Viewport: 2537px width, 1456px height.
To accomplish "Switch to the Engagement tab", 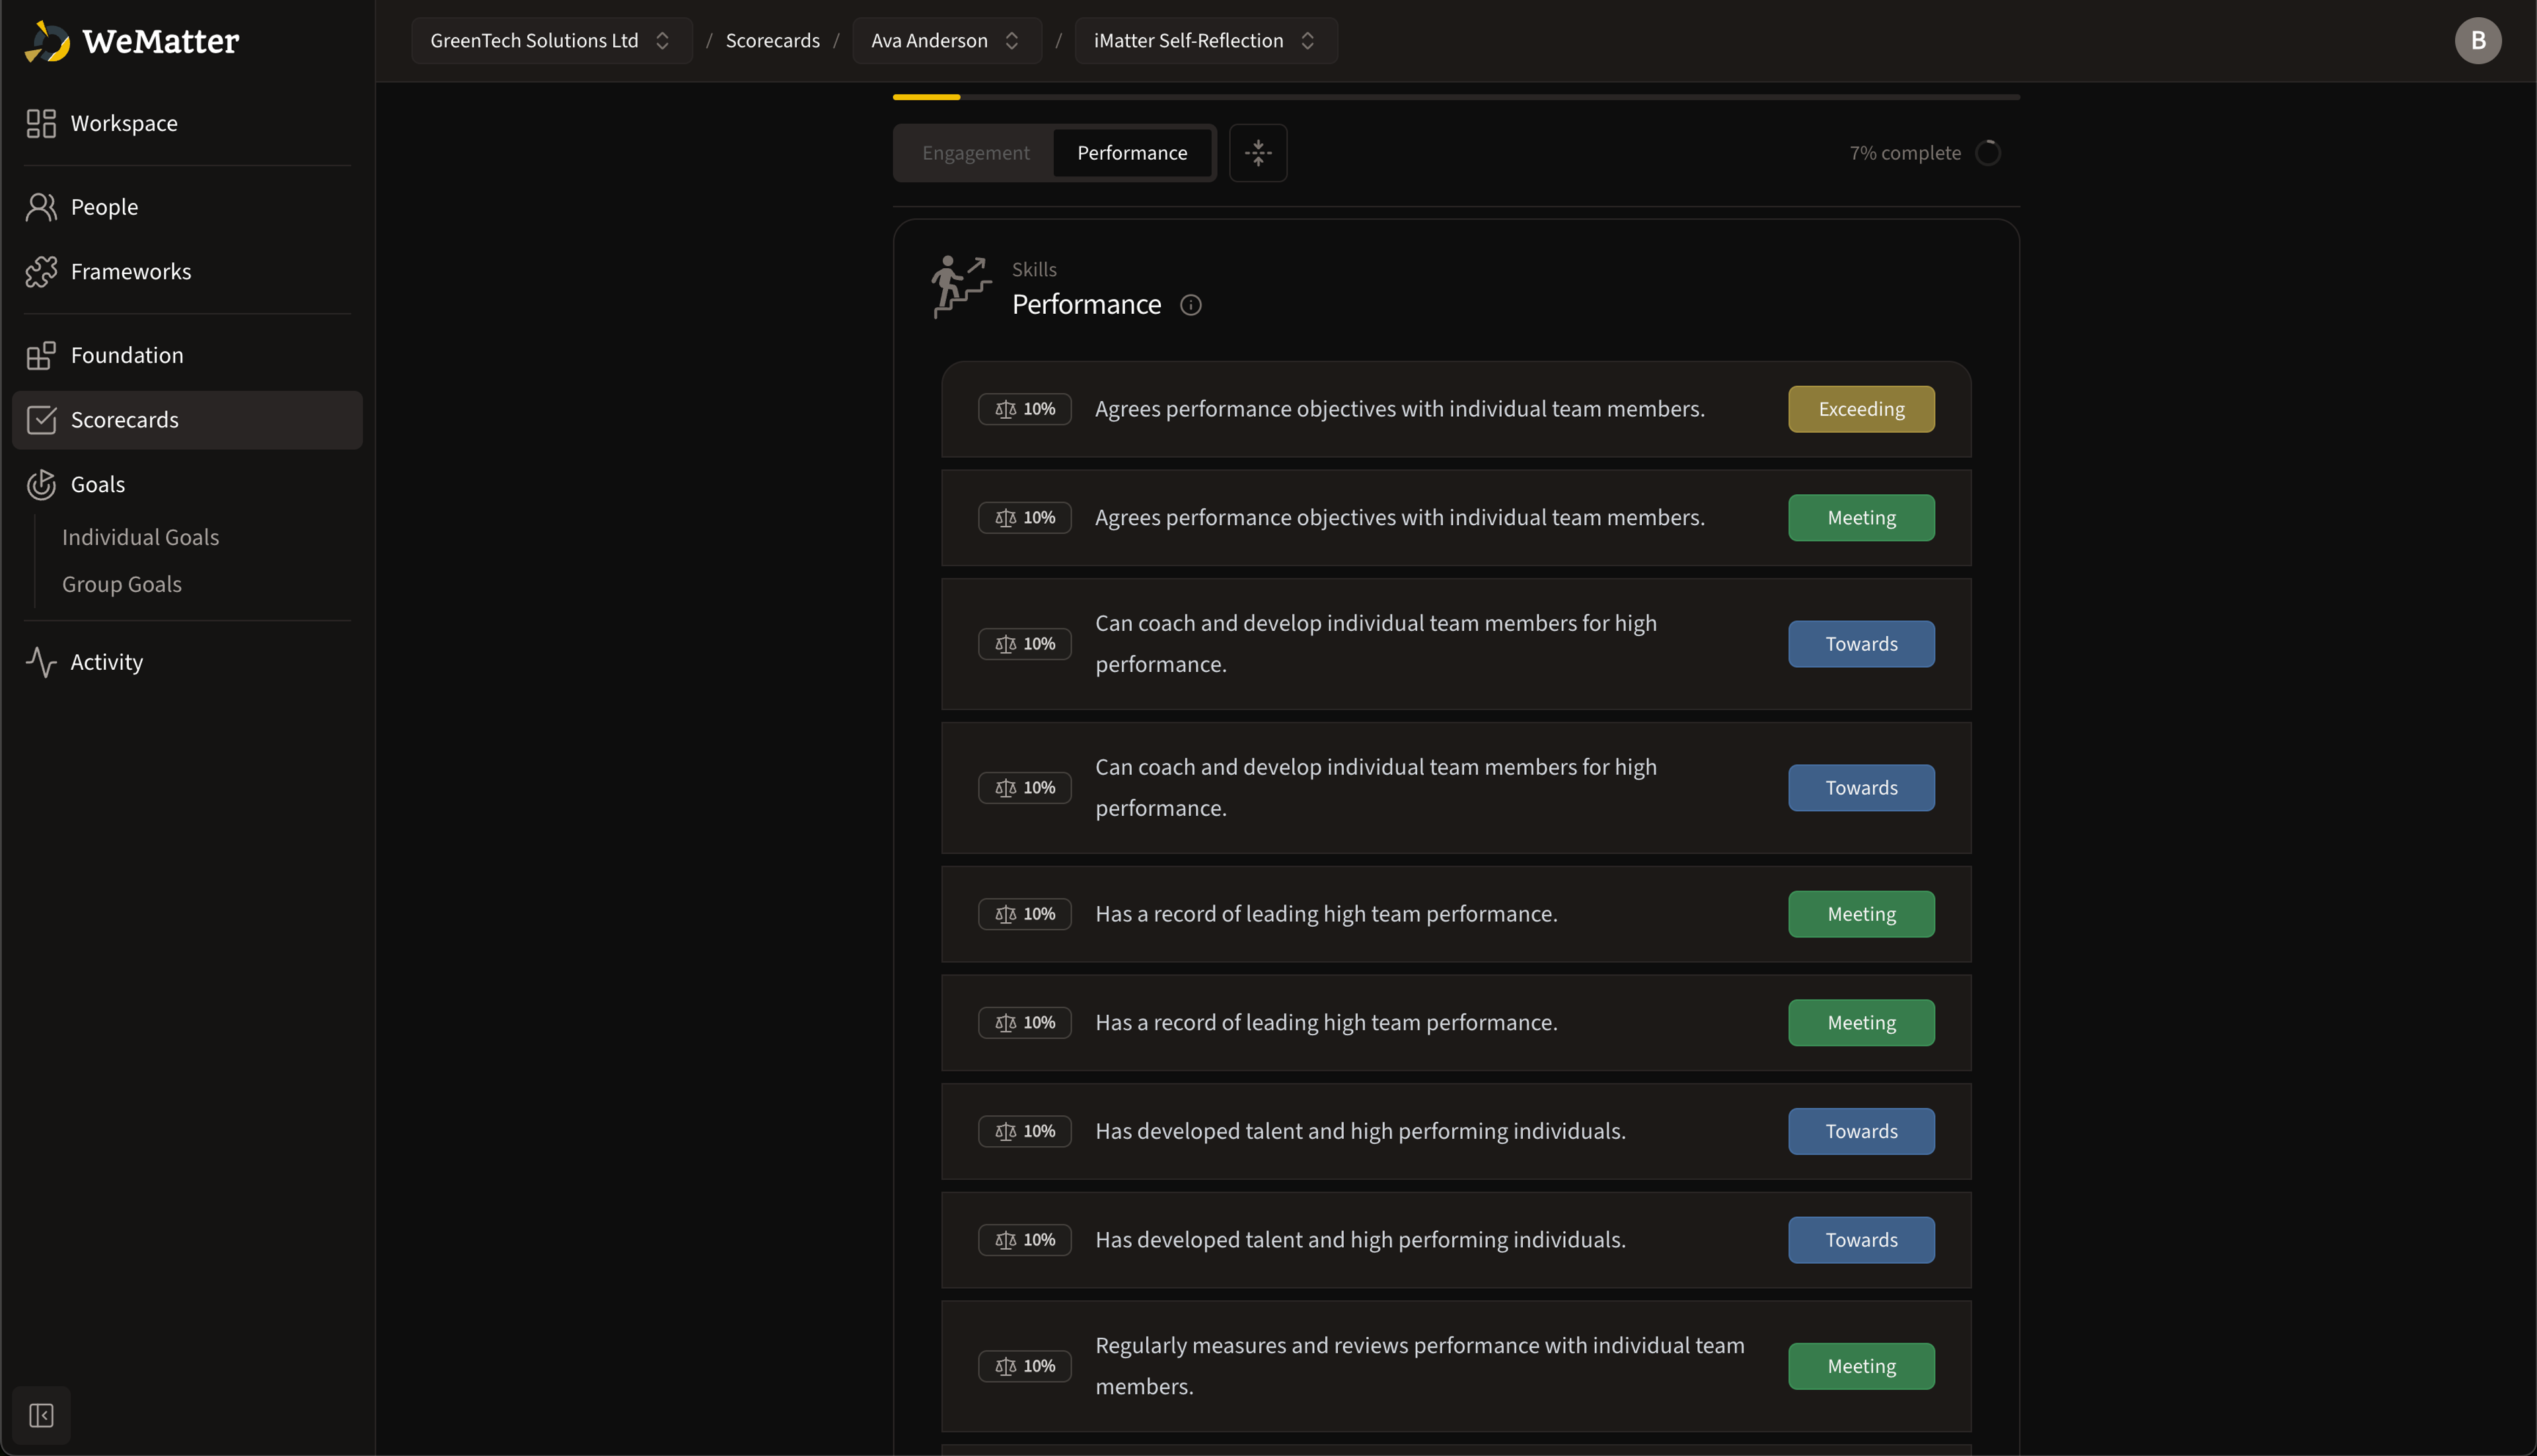I will click(975, 153).
